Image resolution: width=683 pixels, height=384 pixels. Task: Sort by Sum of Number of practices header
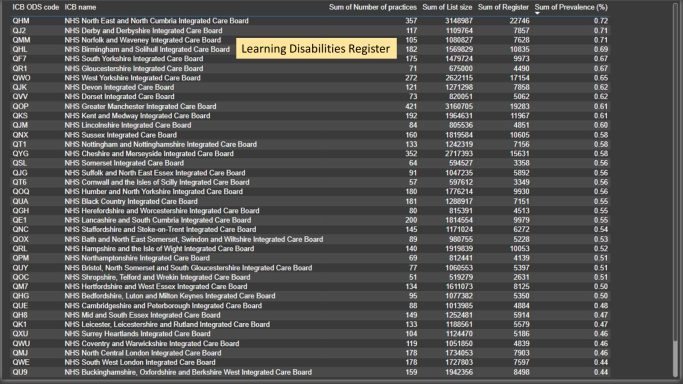click(373, 7)
